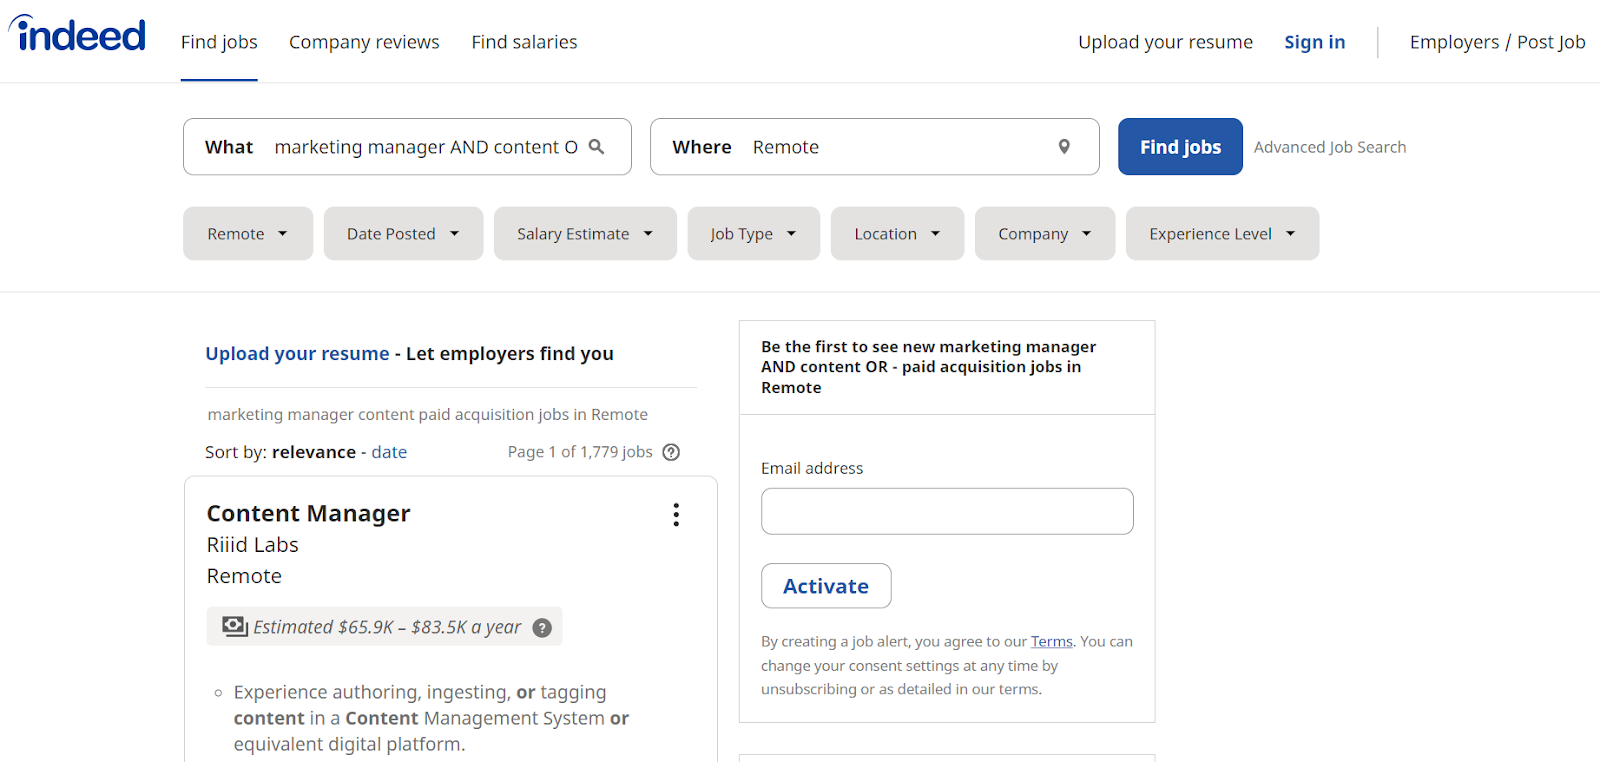Open Employers / Post Job
This screenshot has height=762, width=1600.
click(x=1497, y=42)
